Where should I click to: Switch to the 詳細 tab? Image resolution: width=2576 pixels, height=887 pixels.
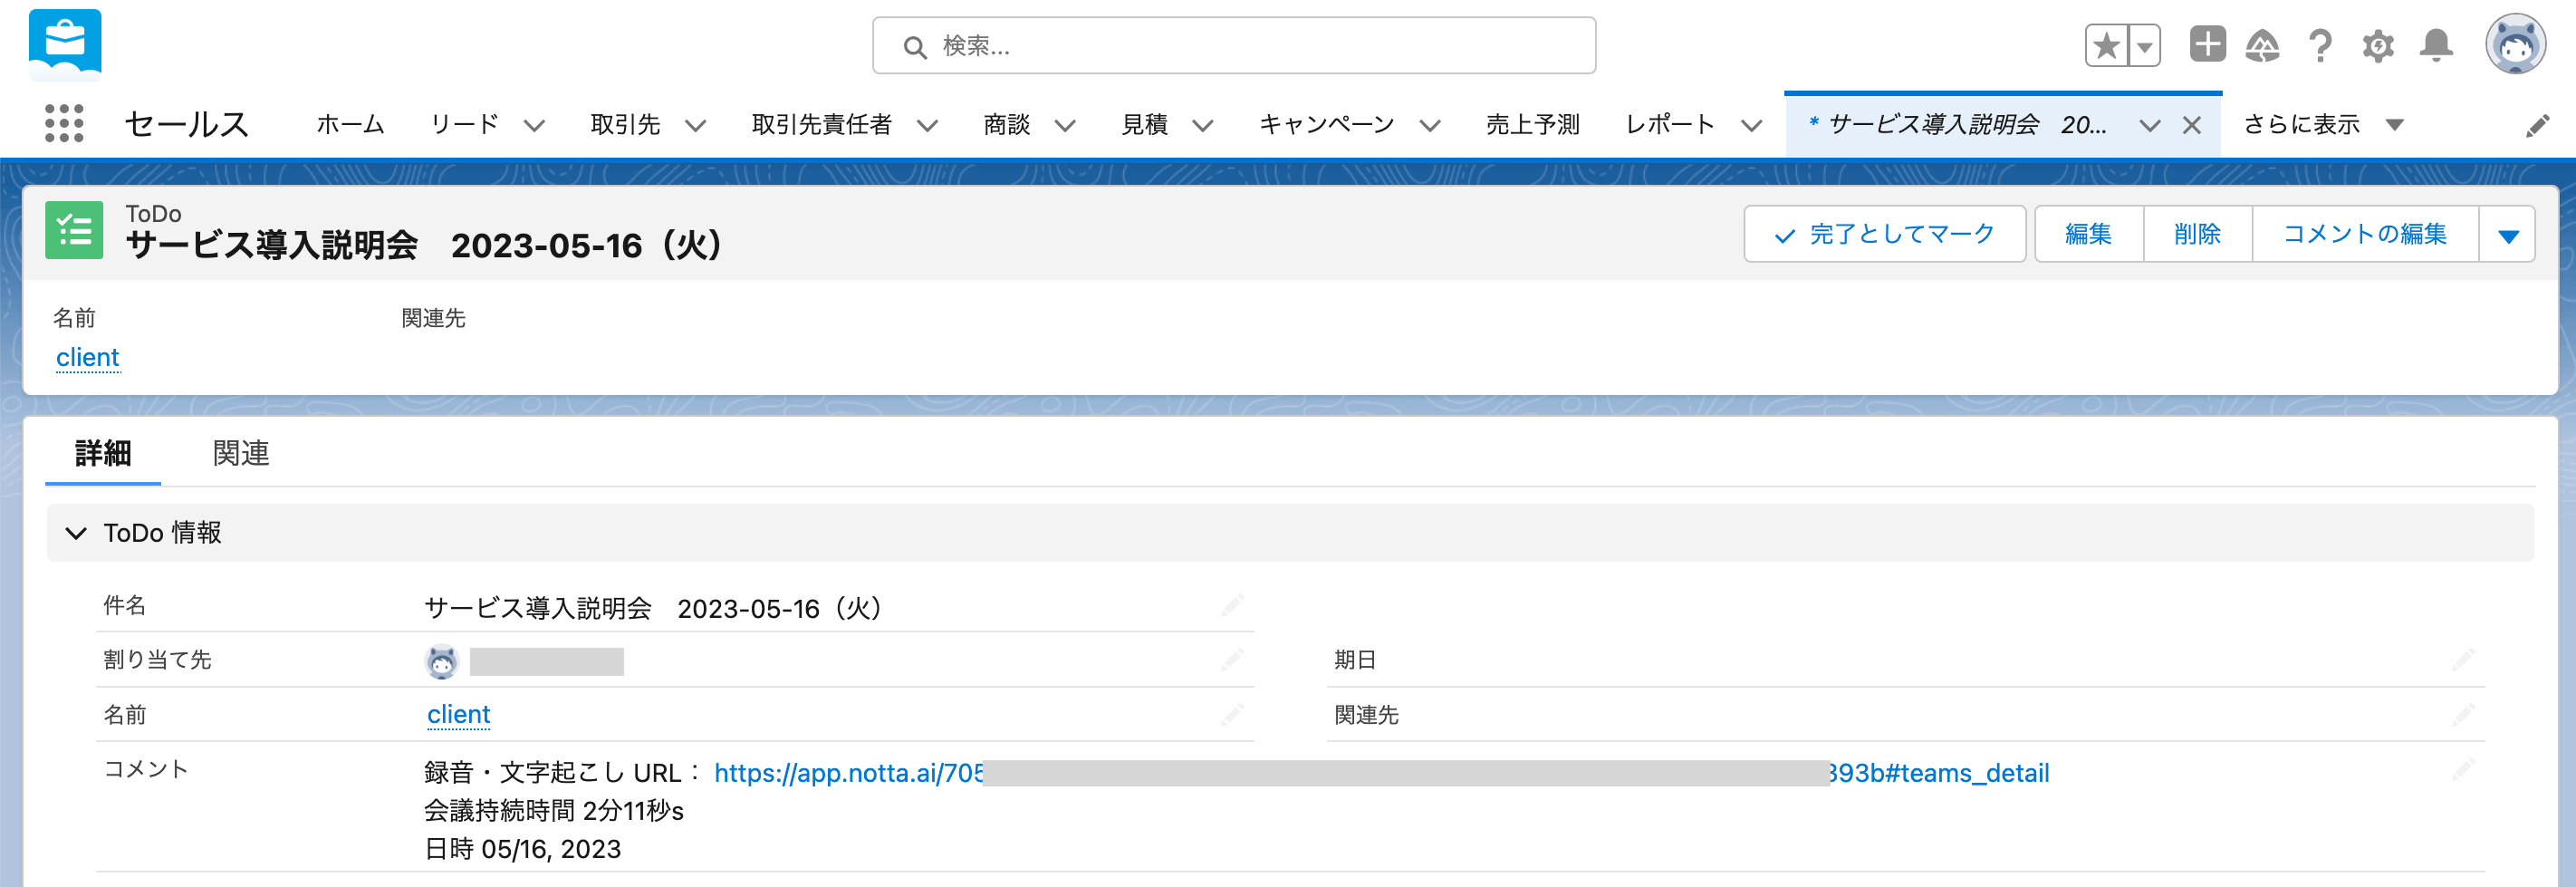(x=103, y=453)
